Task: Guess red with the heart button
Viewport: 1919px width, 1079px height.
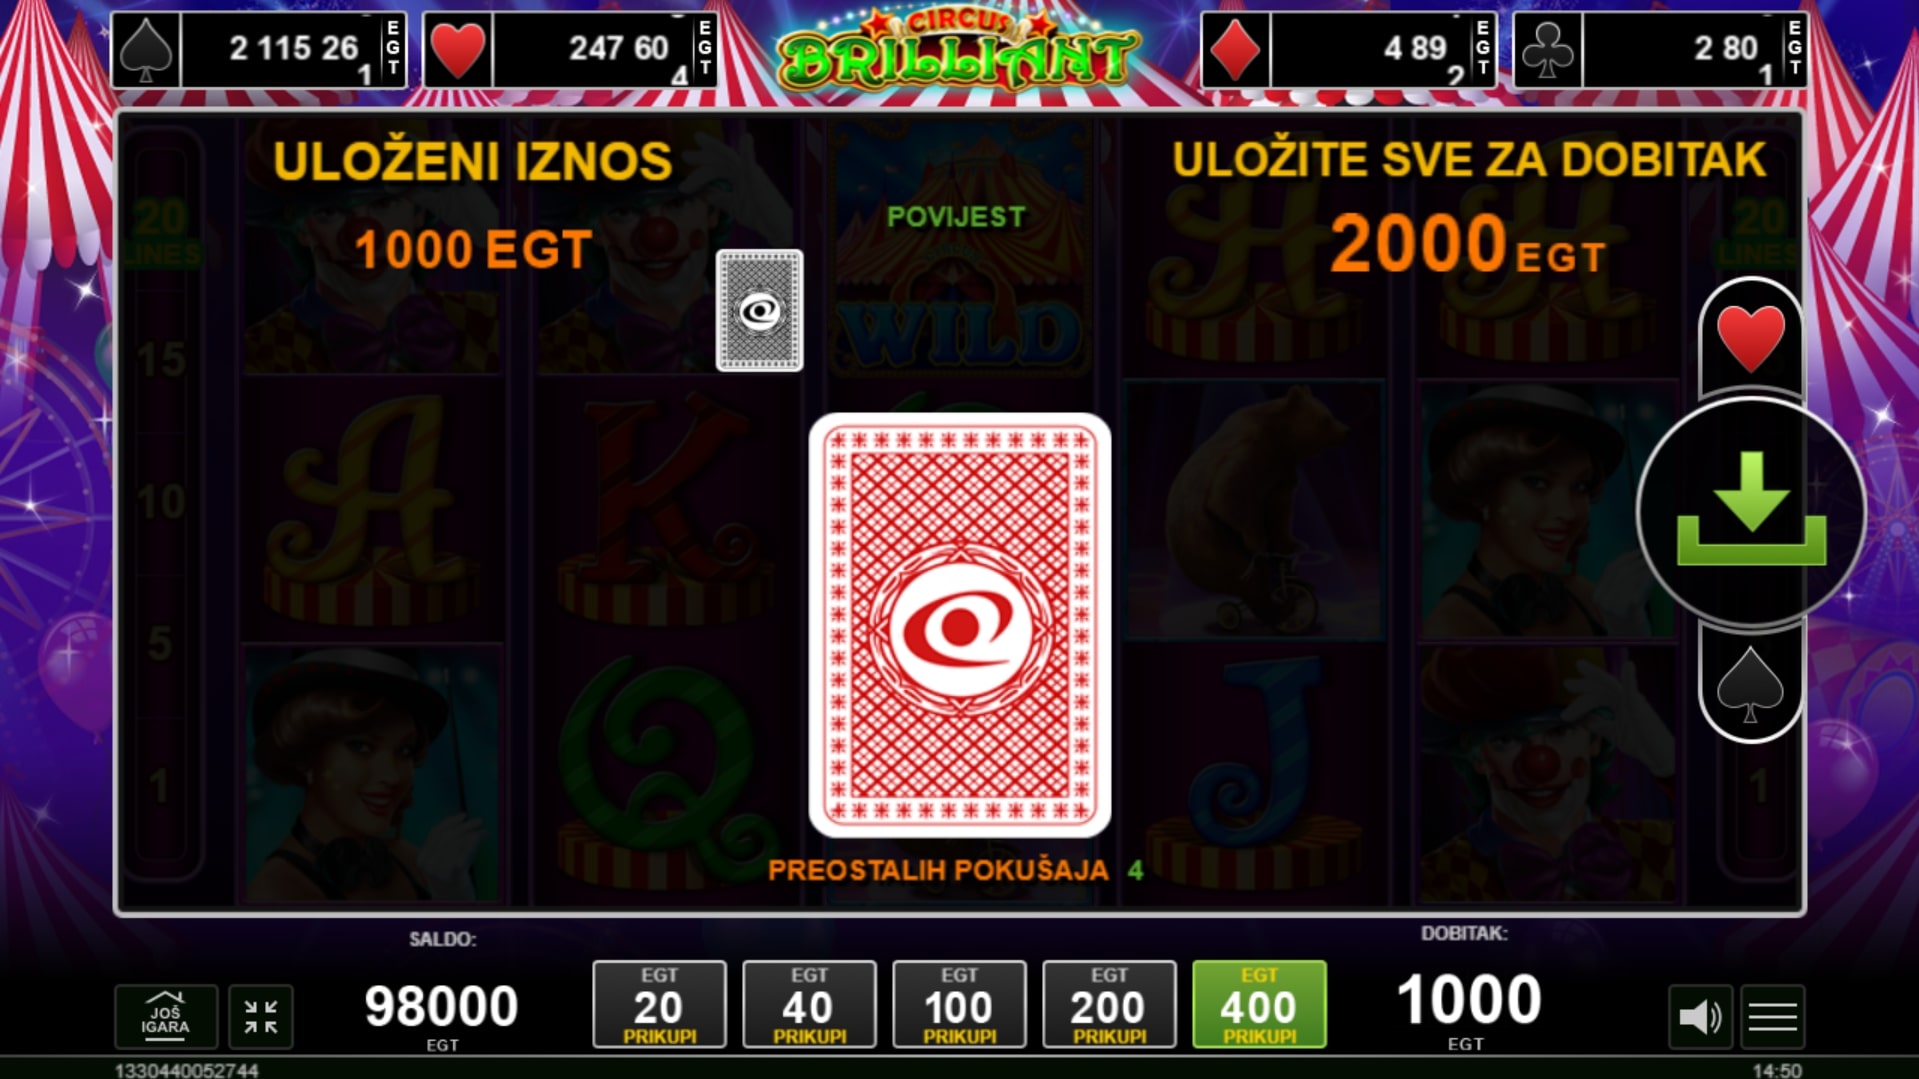Action: coord(1750,337)
